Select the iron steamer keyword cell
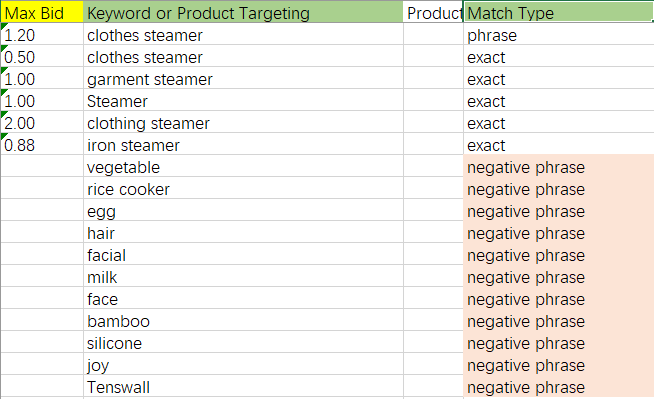 243,145
